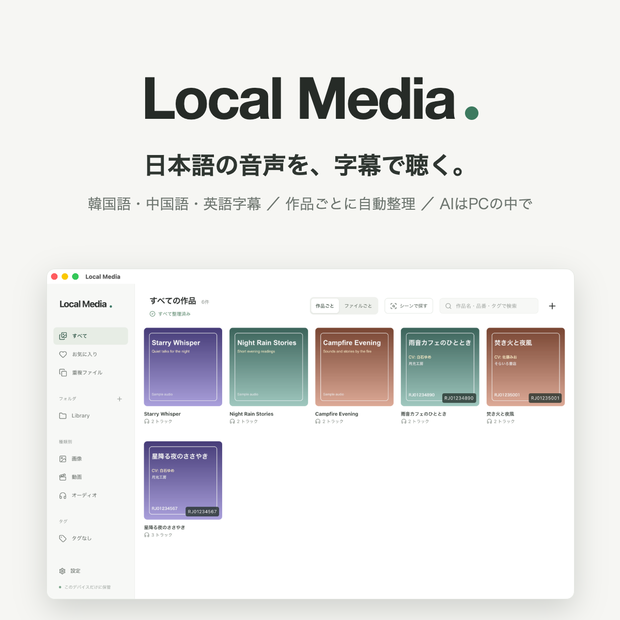Click the magnifier icon in search box
Viewport: 620px width, 620px height.
coord(448,306)
